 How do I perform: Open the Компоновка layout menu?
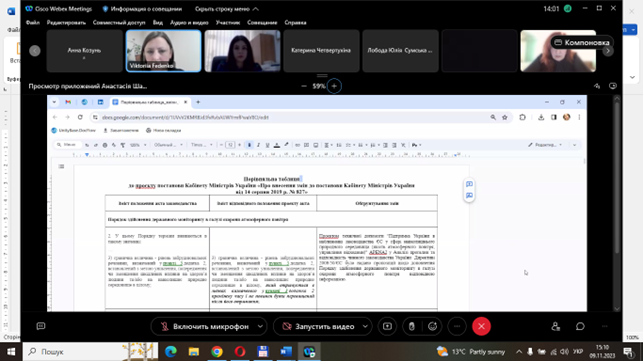582,43
